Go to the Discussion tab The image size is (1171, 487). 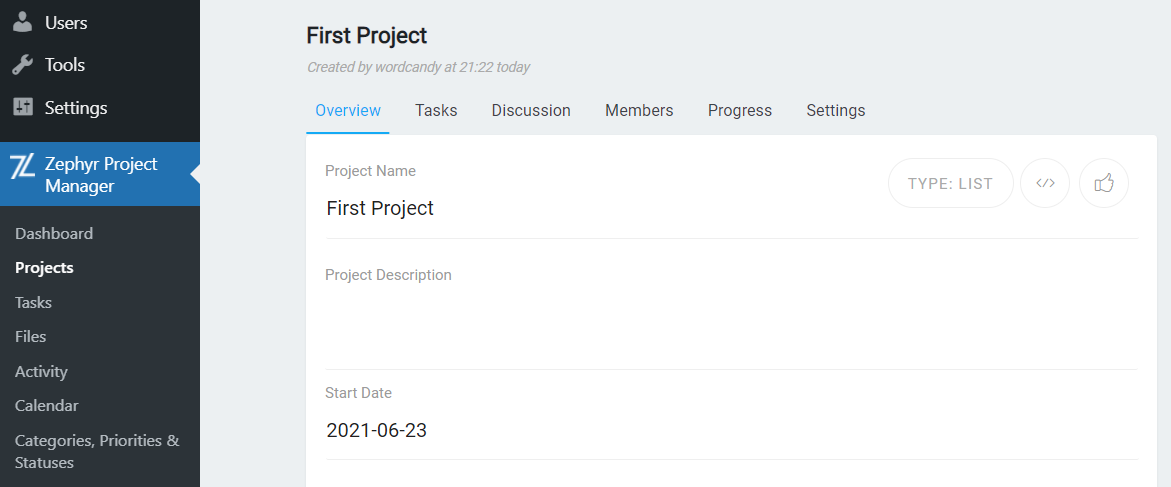pos(531,111)
